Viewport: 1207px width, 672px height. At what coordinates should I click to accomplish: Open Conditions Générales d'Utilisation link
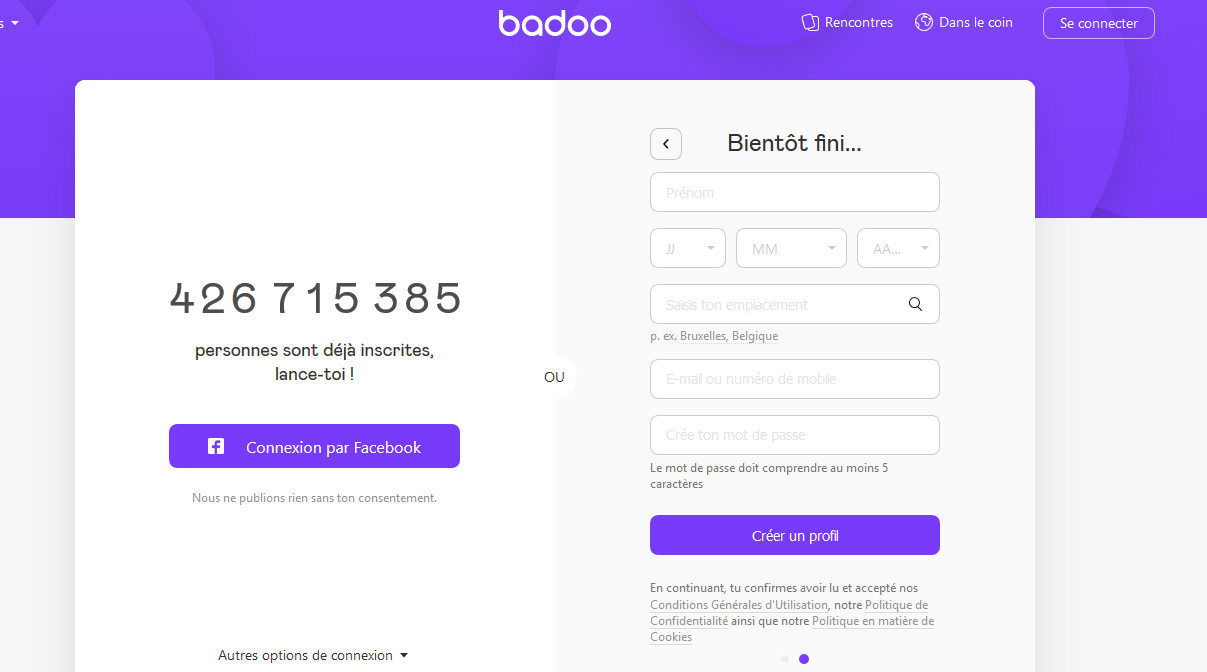[739, 605]
